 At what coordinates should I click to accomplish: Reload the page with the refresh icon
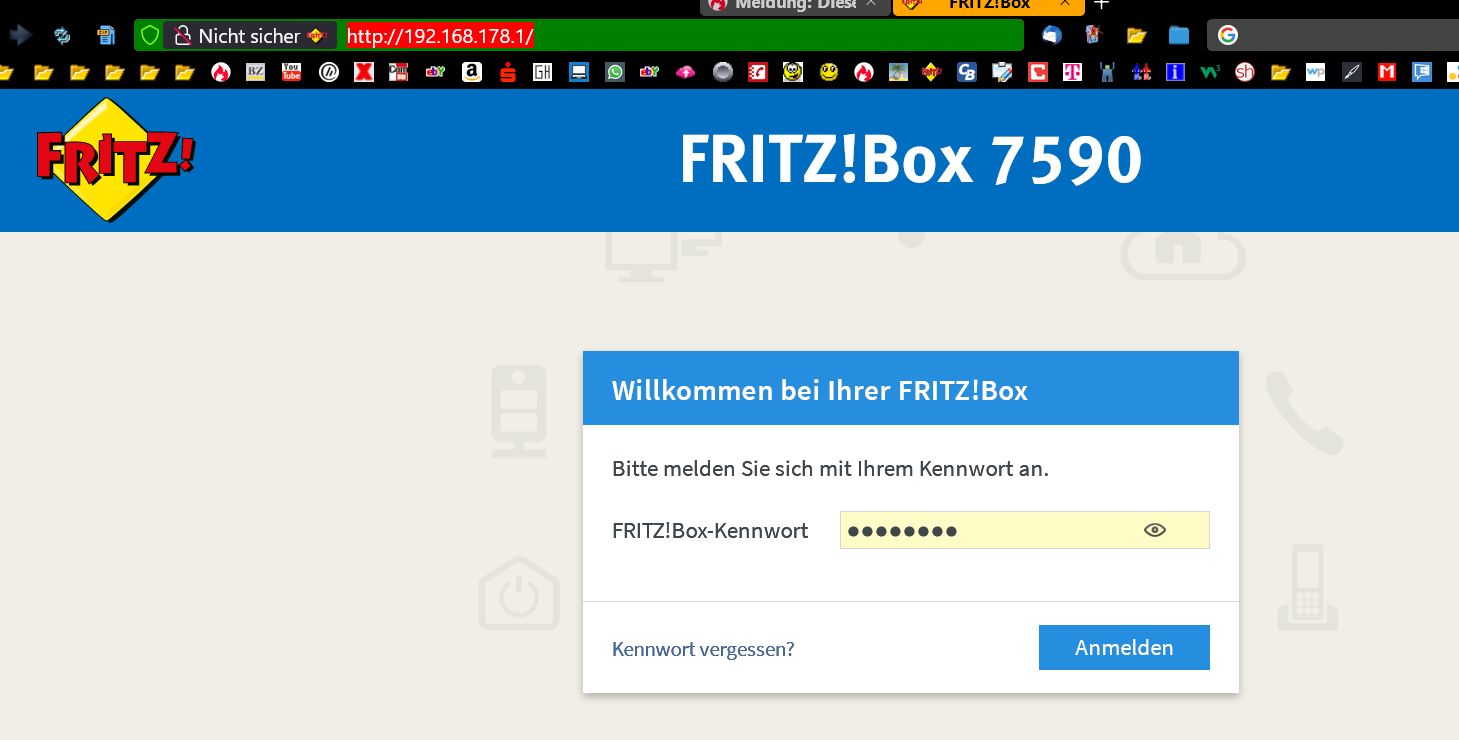[x=62, y=36]
